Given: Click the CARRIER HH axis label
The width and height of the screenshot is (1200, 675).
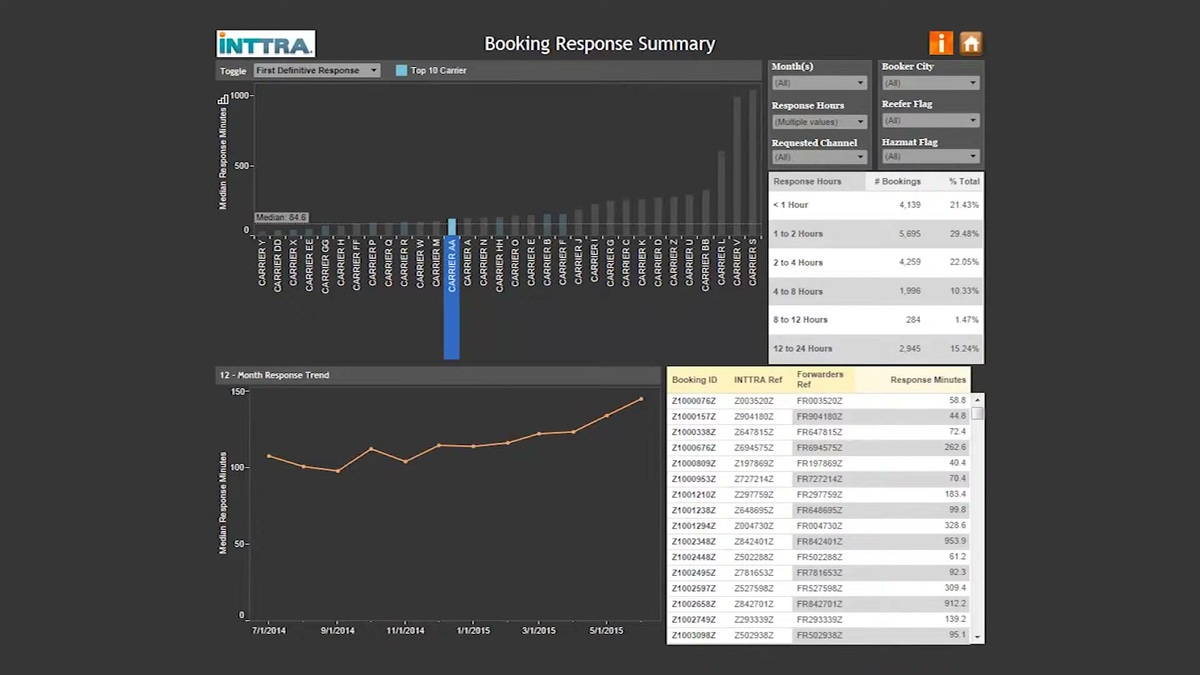Looking at the screenshot, I should tap(500, 264).
